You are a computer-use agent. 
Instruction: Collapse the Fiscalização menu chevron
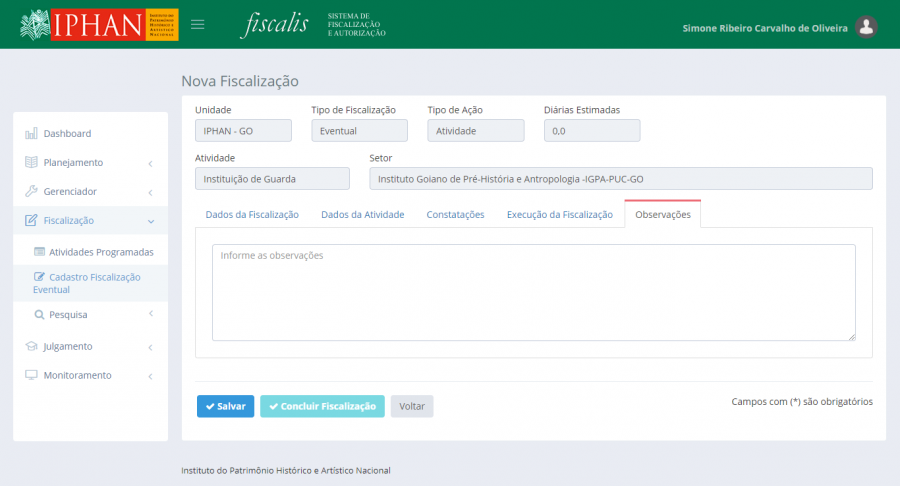[150, 221]
